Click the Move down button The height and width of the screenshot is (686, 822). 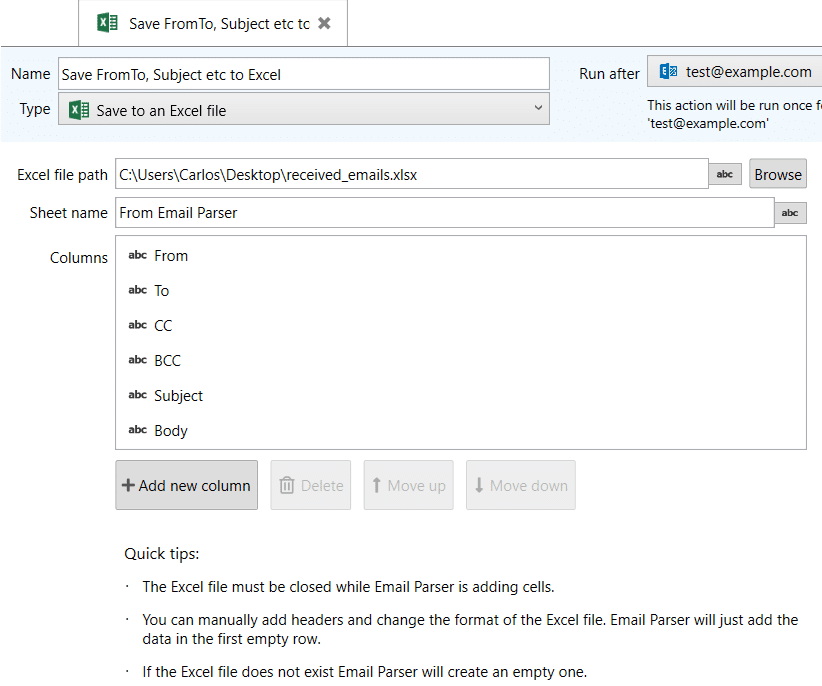pyautogui.click(x=521, y=485)
